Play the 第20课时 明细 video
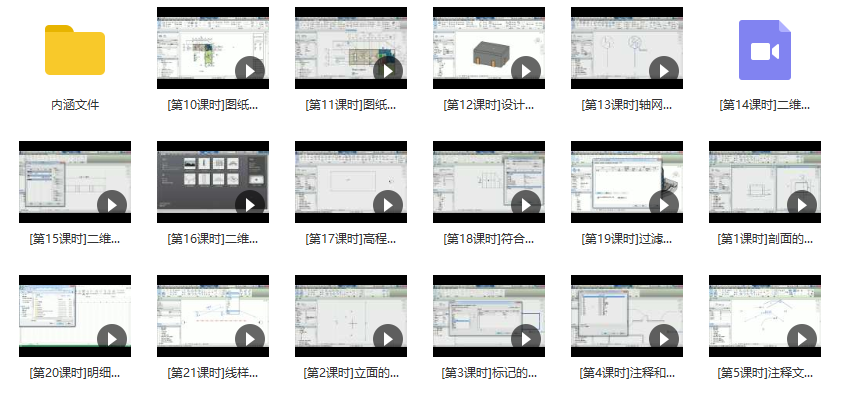The image size is (848, 396). [112, 339]
